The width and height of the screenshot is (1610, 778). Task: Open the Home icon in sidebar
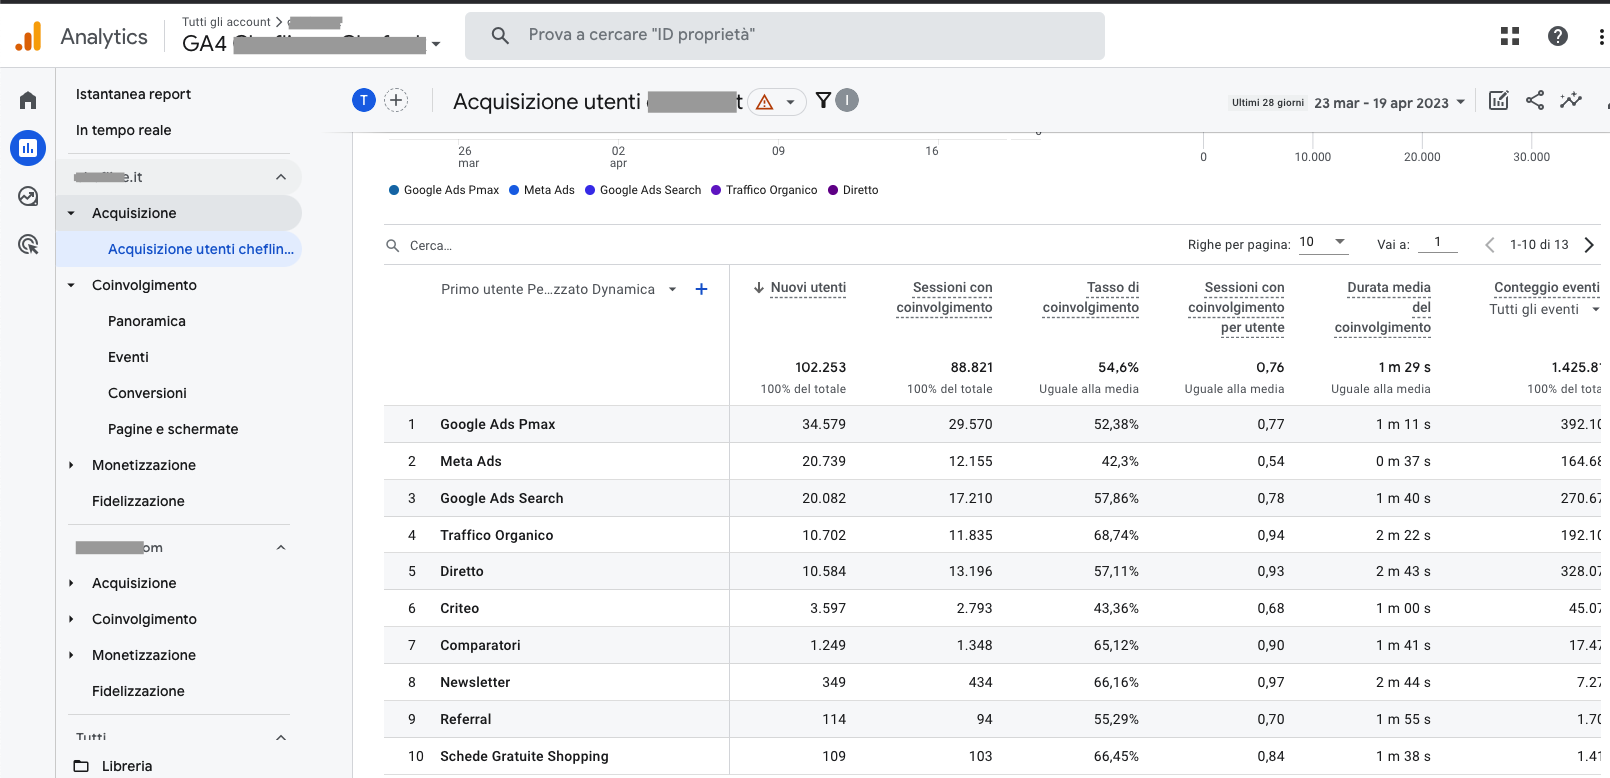28,100
